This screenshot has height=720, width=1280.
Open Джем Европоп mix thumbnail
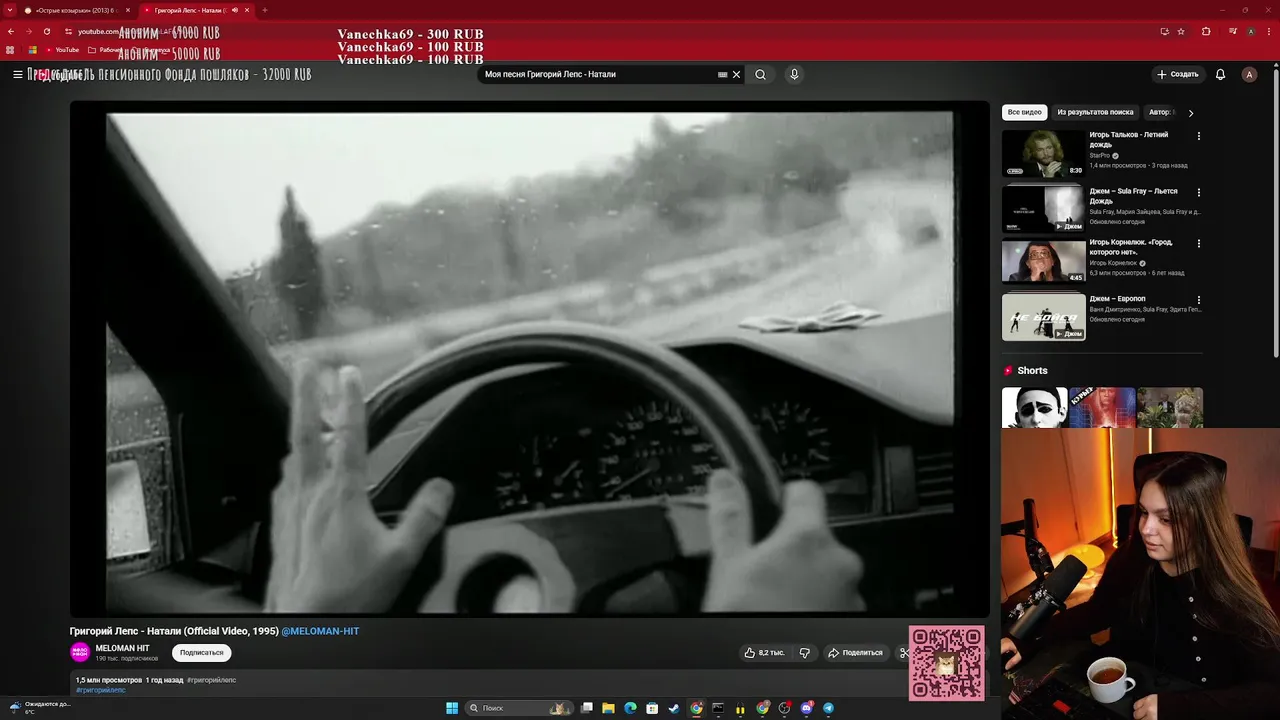pyautogui.click(x=1043, y=317)
